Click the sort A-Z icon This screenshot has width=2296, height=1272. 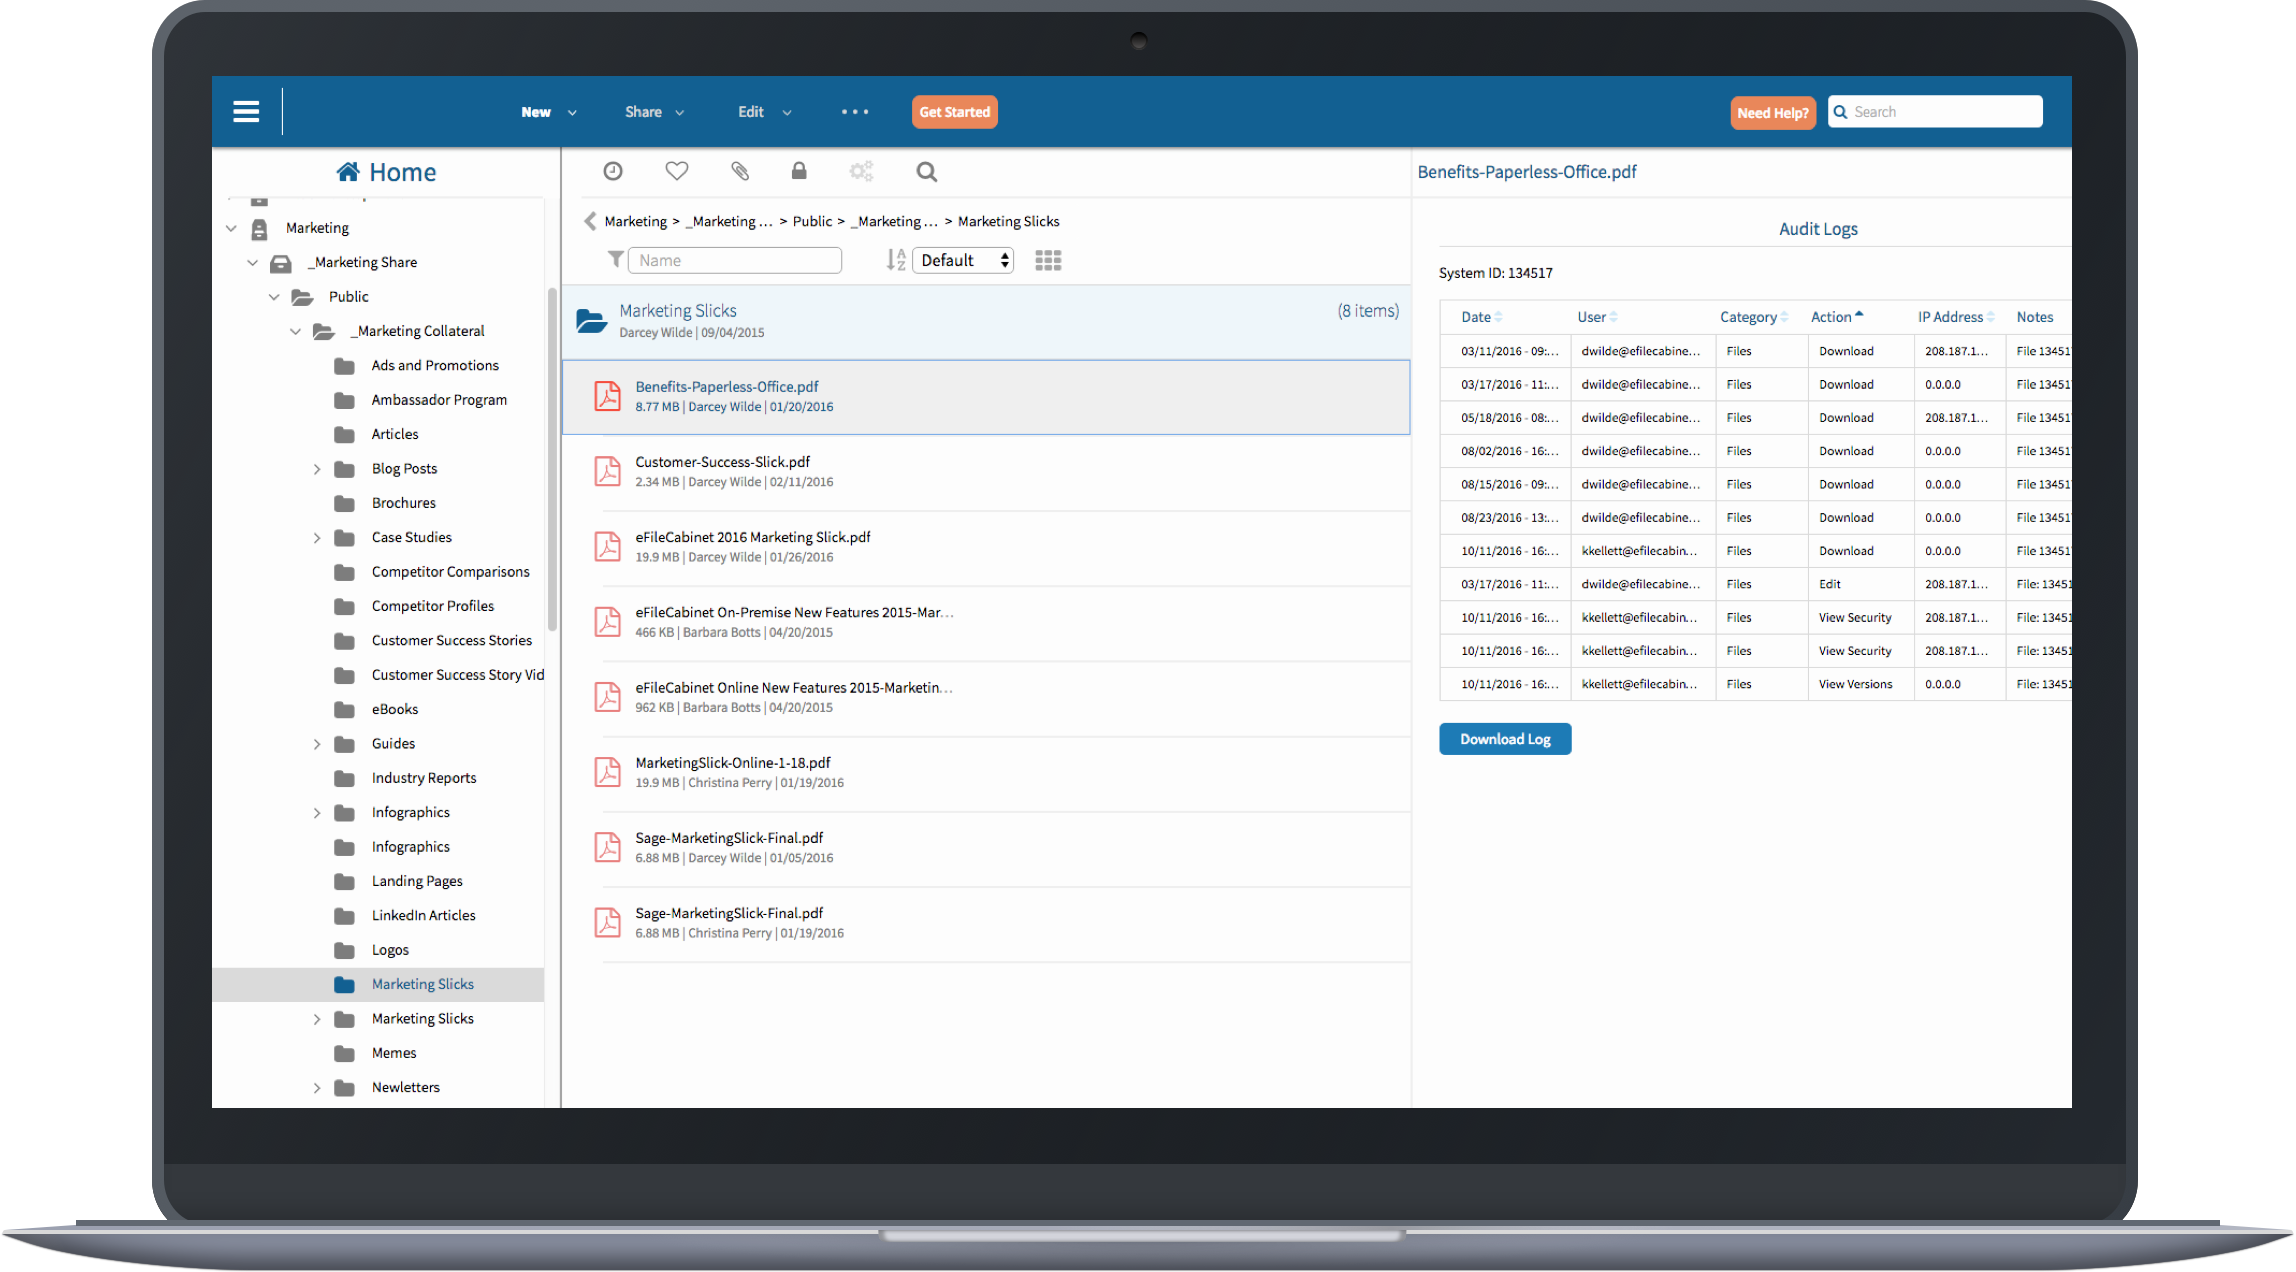pyautogui.click(x=896, y=260)
